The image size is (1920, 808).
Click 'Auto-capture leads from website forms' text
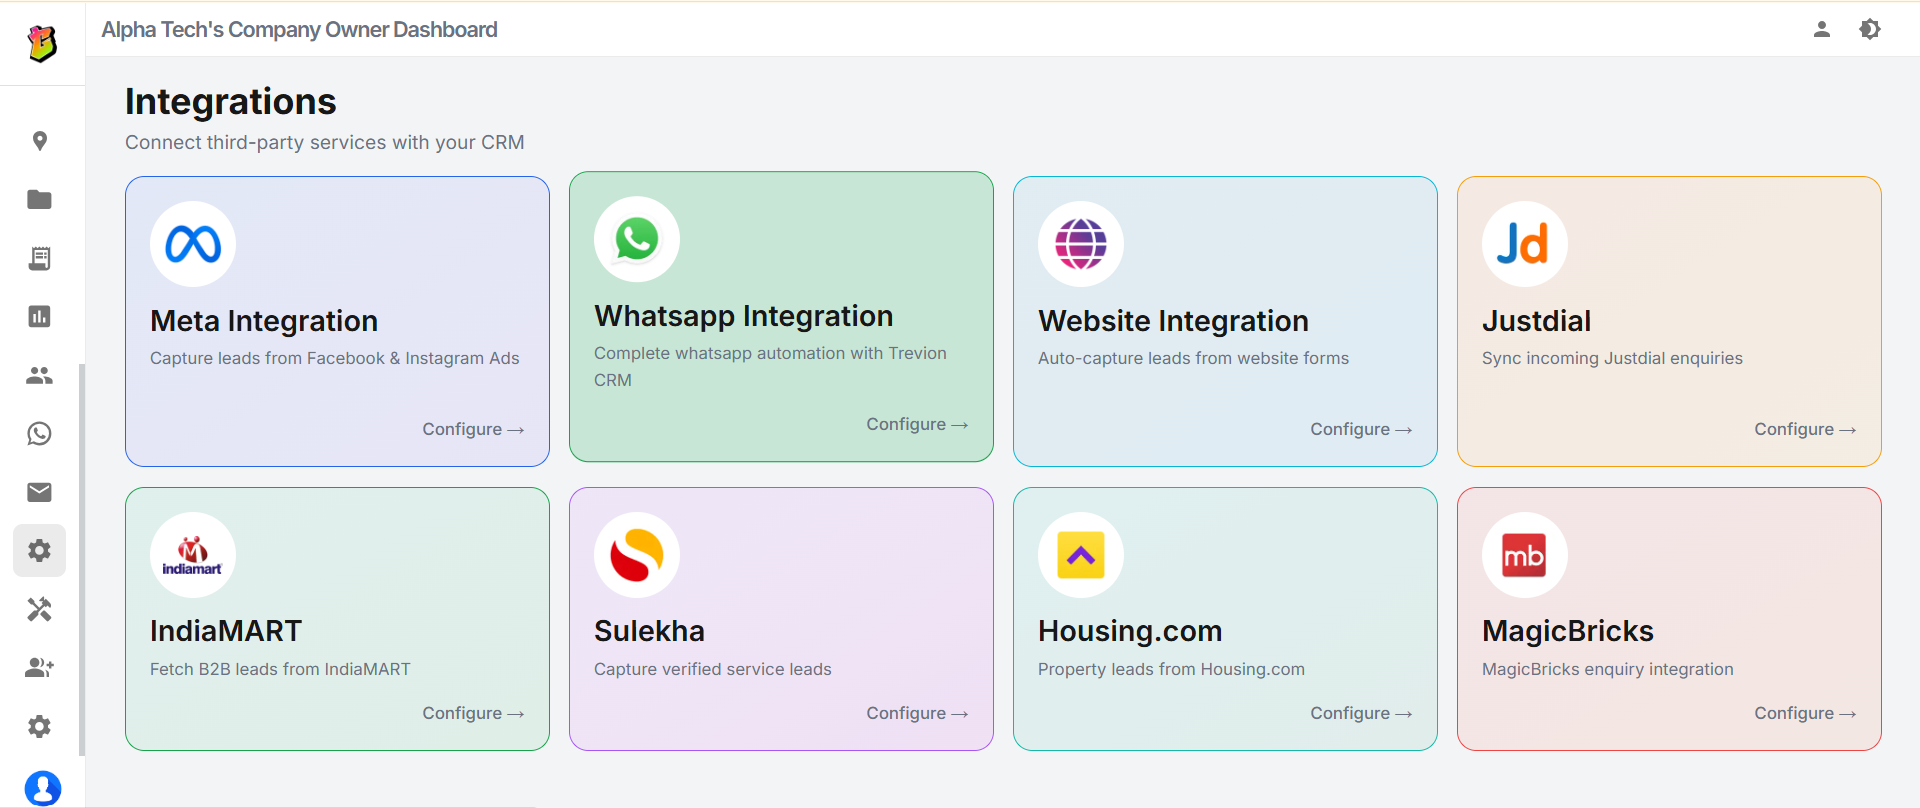click(1193, 358)
